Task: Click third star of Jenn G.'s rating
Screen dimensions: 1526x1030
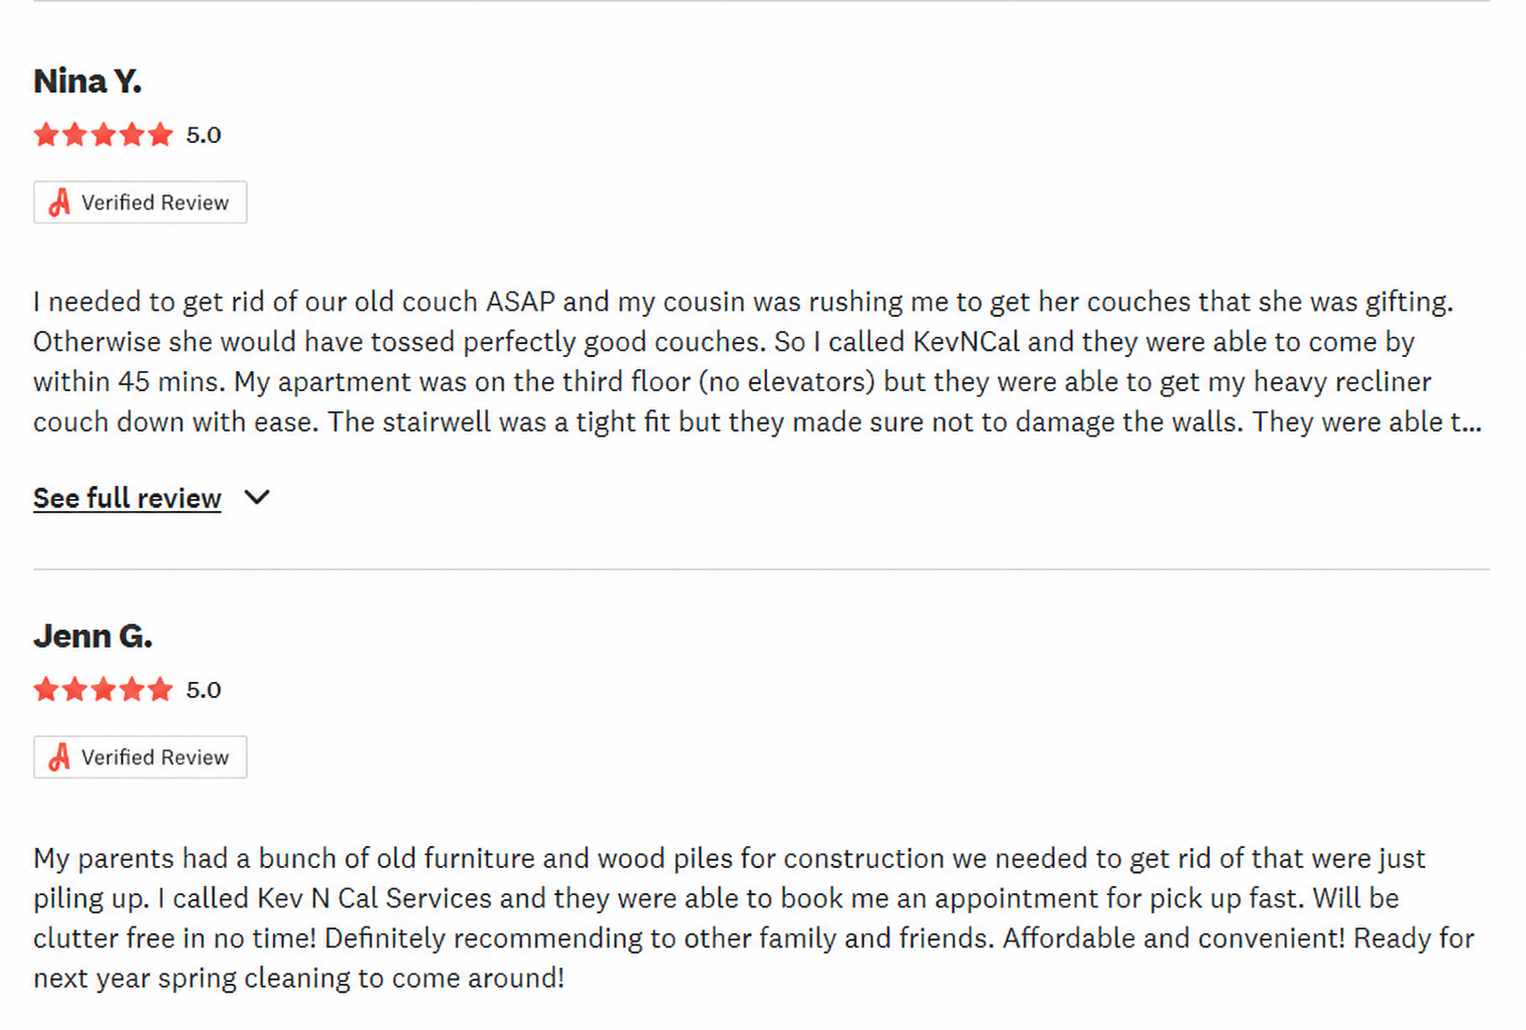Action: (103, 689)
